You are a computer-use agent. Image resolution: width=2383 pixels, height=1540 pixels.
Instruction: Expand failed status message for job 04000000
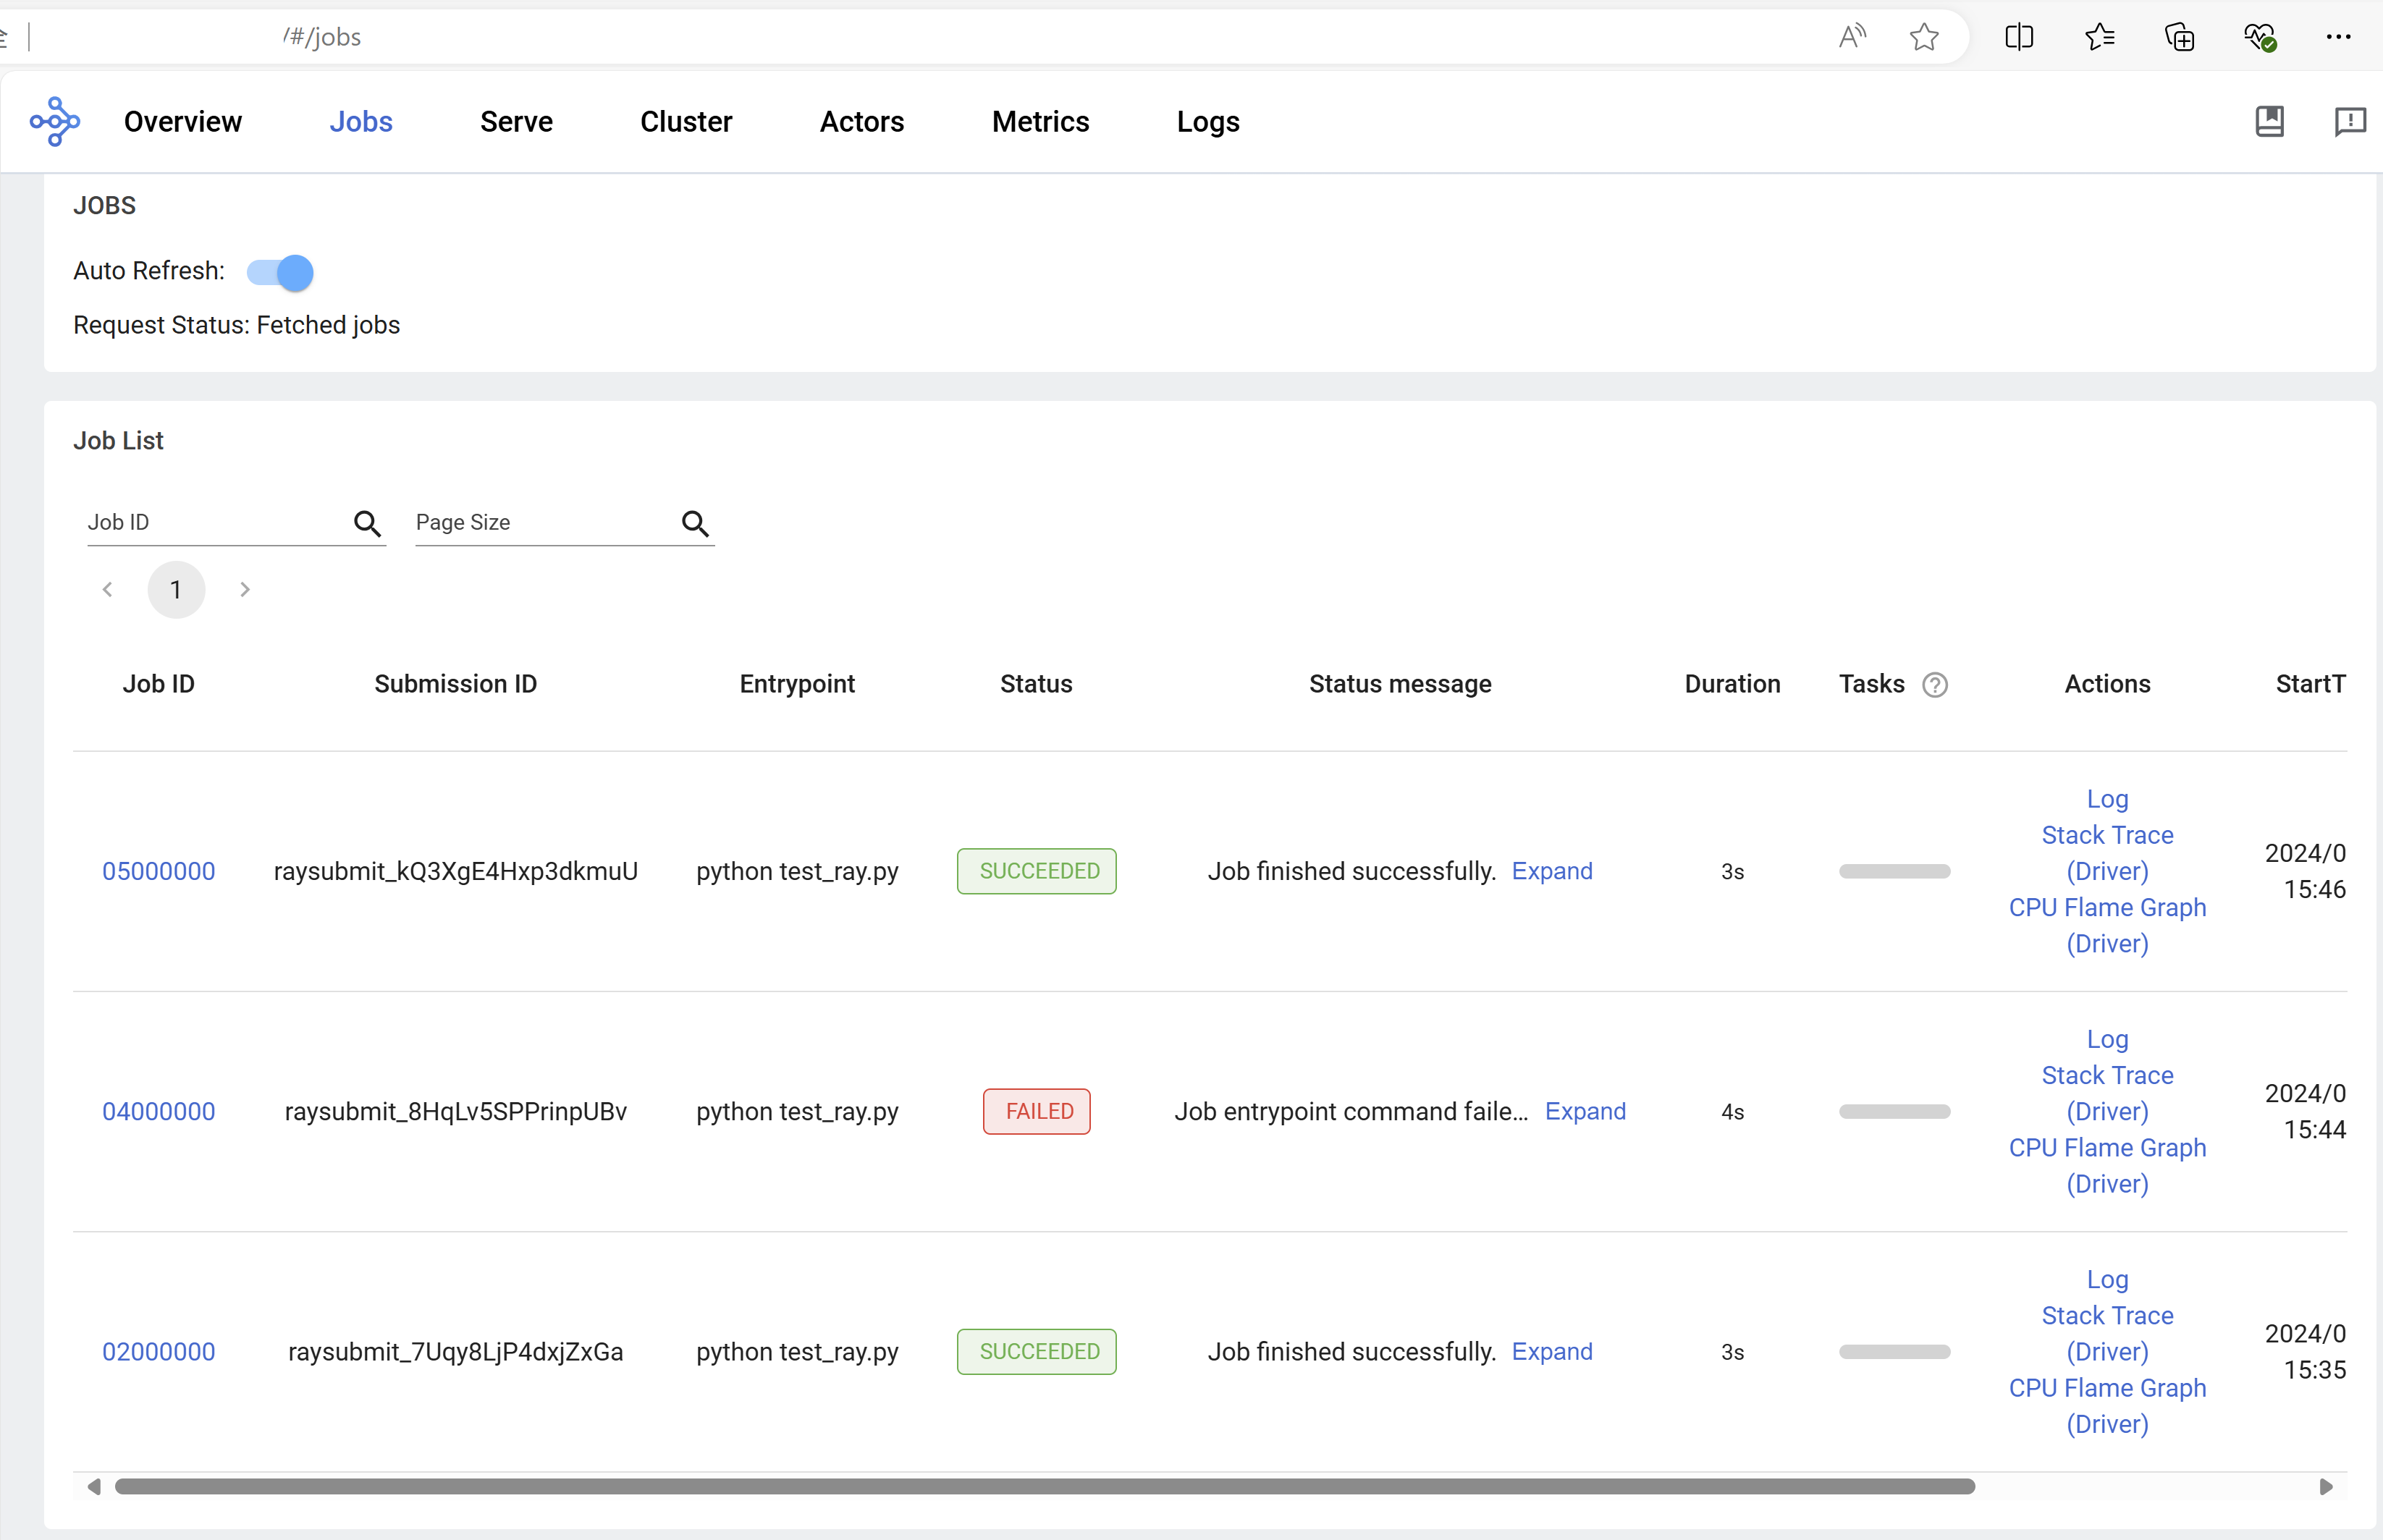click(x=1584, y=1111)
